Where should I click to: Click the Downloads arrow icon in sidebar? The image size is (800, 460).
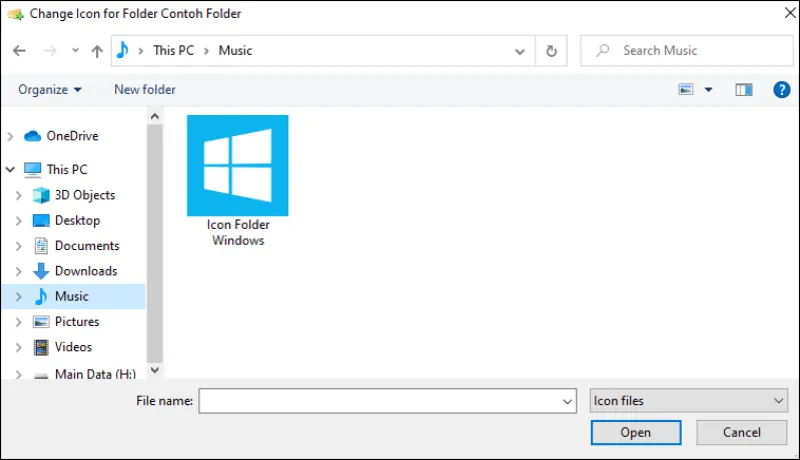click(x=41, y=271)
